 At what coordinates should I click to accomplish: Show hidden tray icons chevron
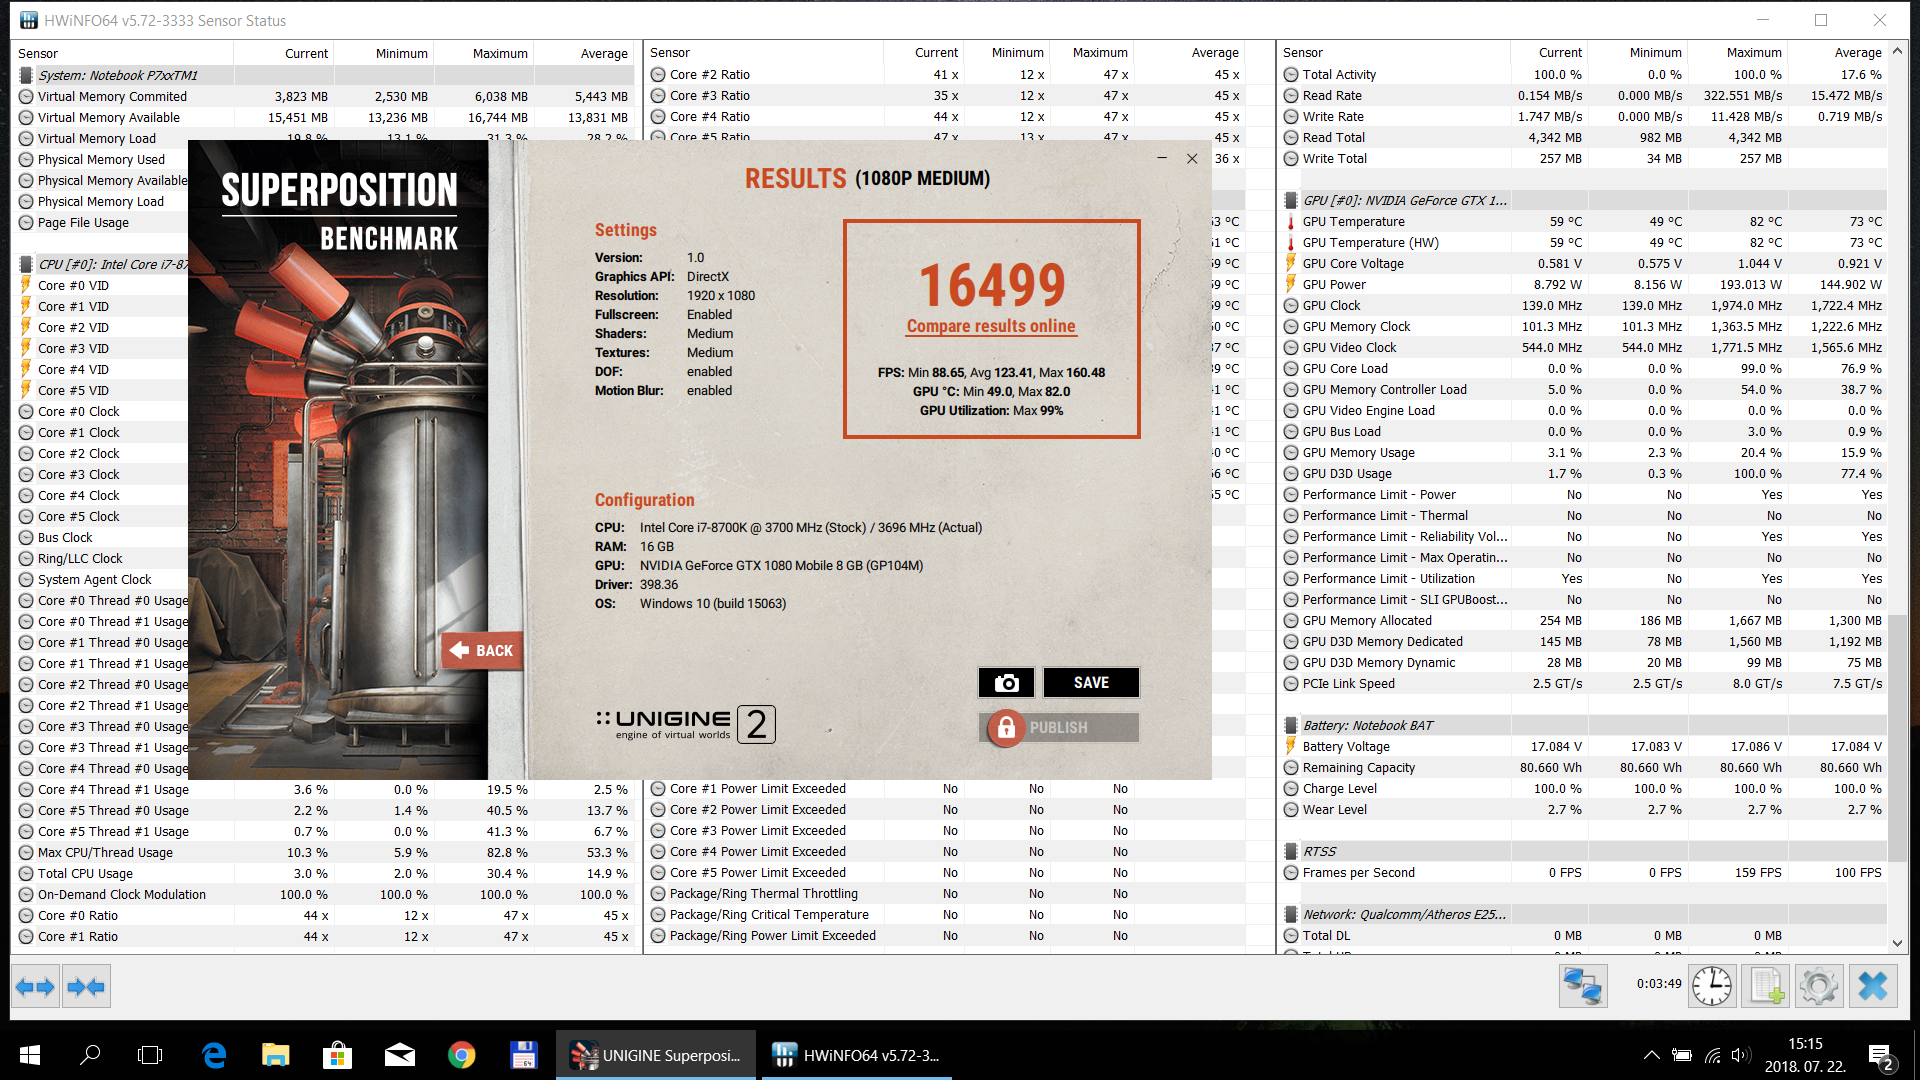(x=1652, y=1055)
